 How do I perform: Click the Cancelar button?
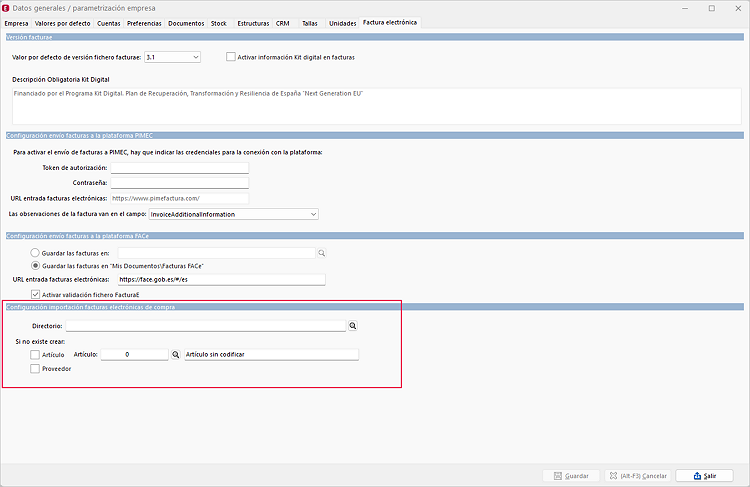coord(638,476)
